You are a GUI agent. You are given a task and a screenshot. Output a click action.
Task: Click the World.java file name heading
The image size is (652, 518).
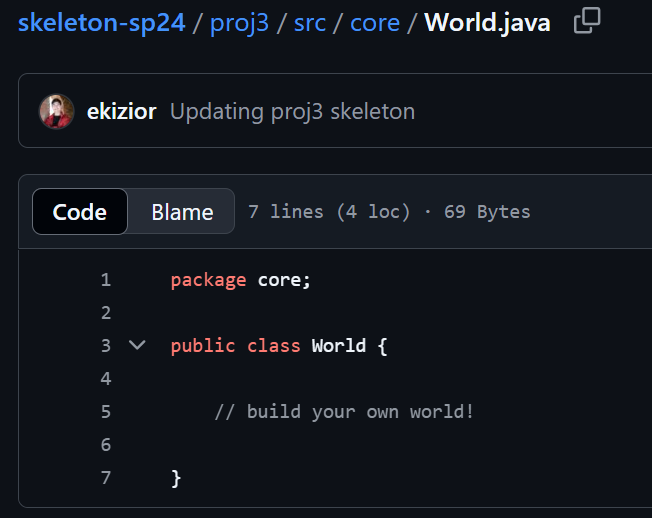[x=487, y=22]
